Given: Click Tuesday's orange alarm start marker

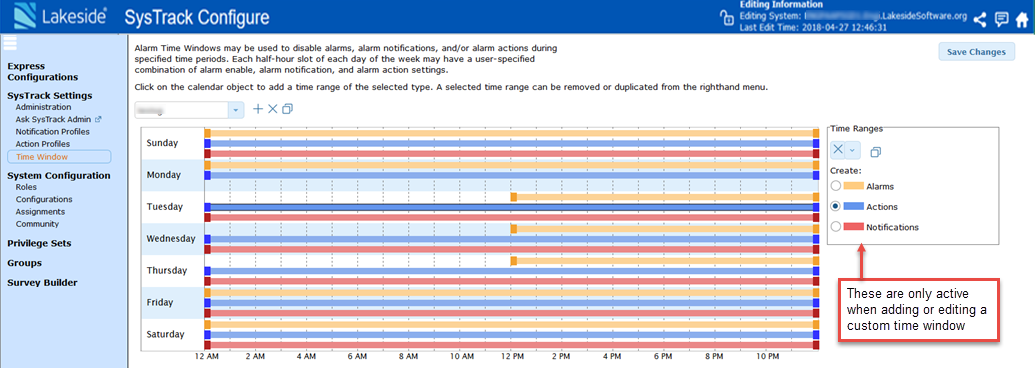Looking at the screenshot, I should [514, 197].
